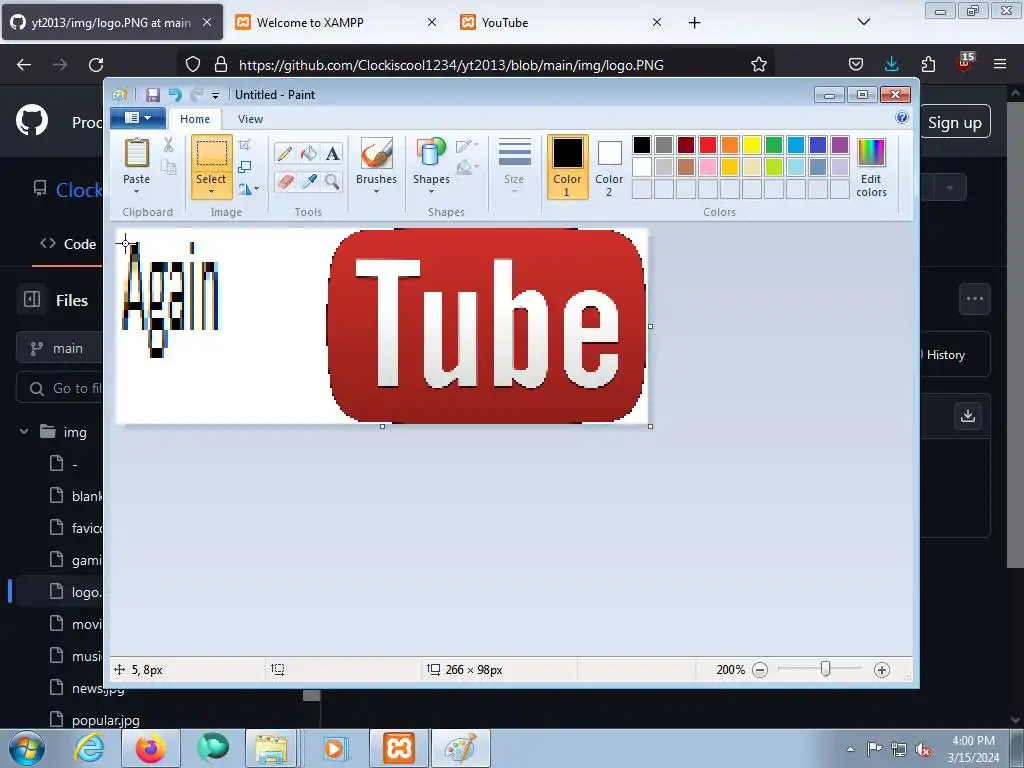Screen dimensions: 1024x768
Task: Open Paint Help question mark icon
Action: pyautogui.click(x=902, y=118)
